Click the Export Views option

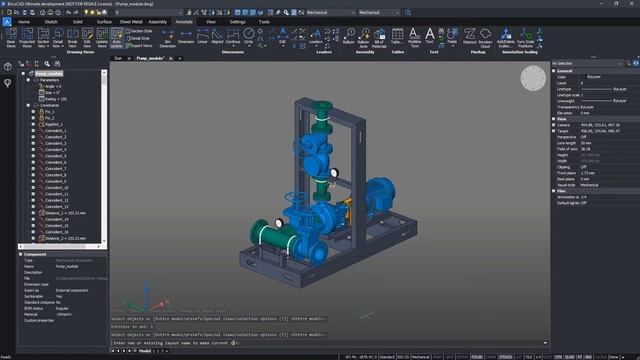coord(139,46)
